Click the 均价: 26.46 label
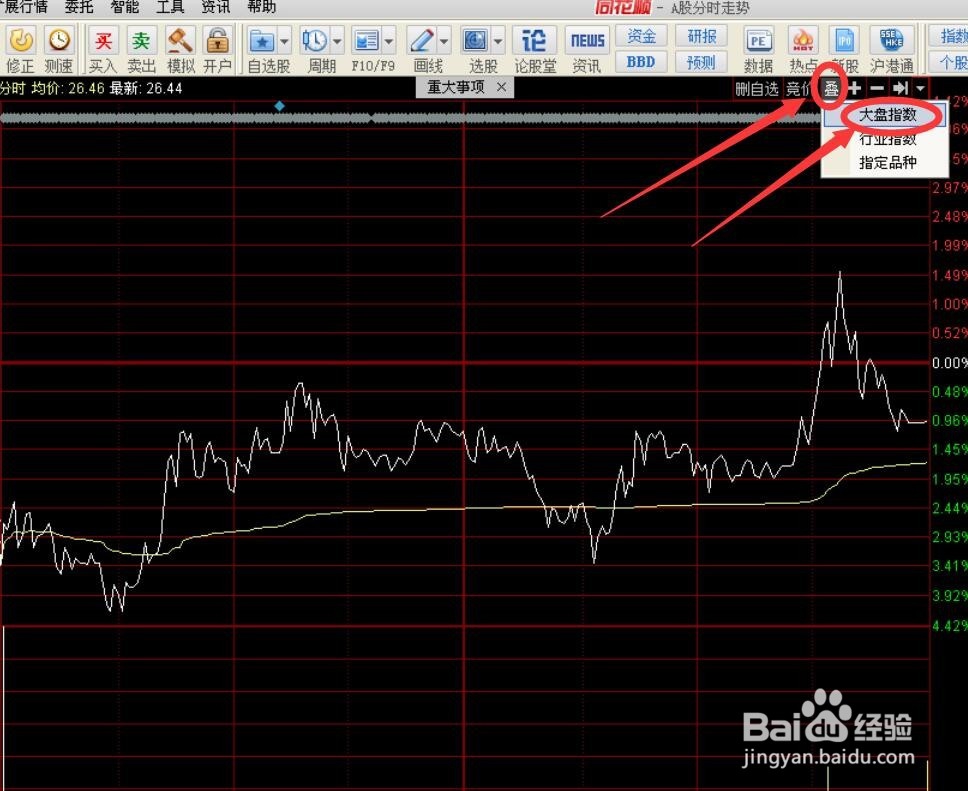This screenshot has height=791, width=968. [68, 88]
